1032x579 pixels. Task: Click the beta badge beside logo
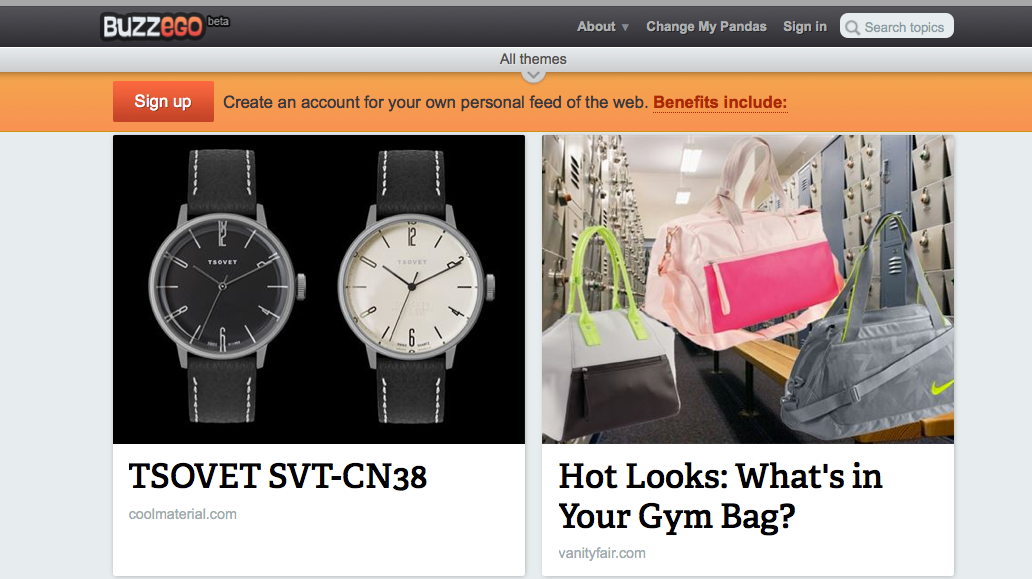coord(219,21)
